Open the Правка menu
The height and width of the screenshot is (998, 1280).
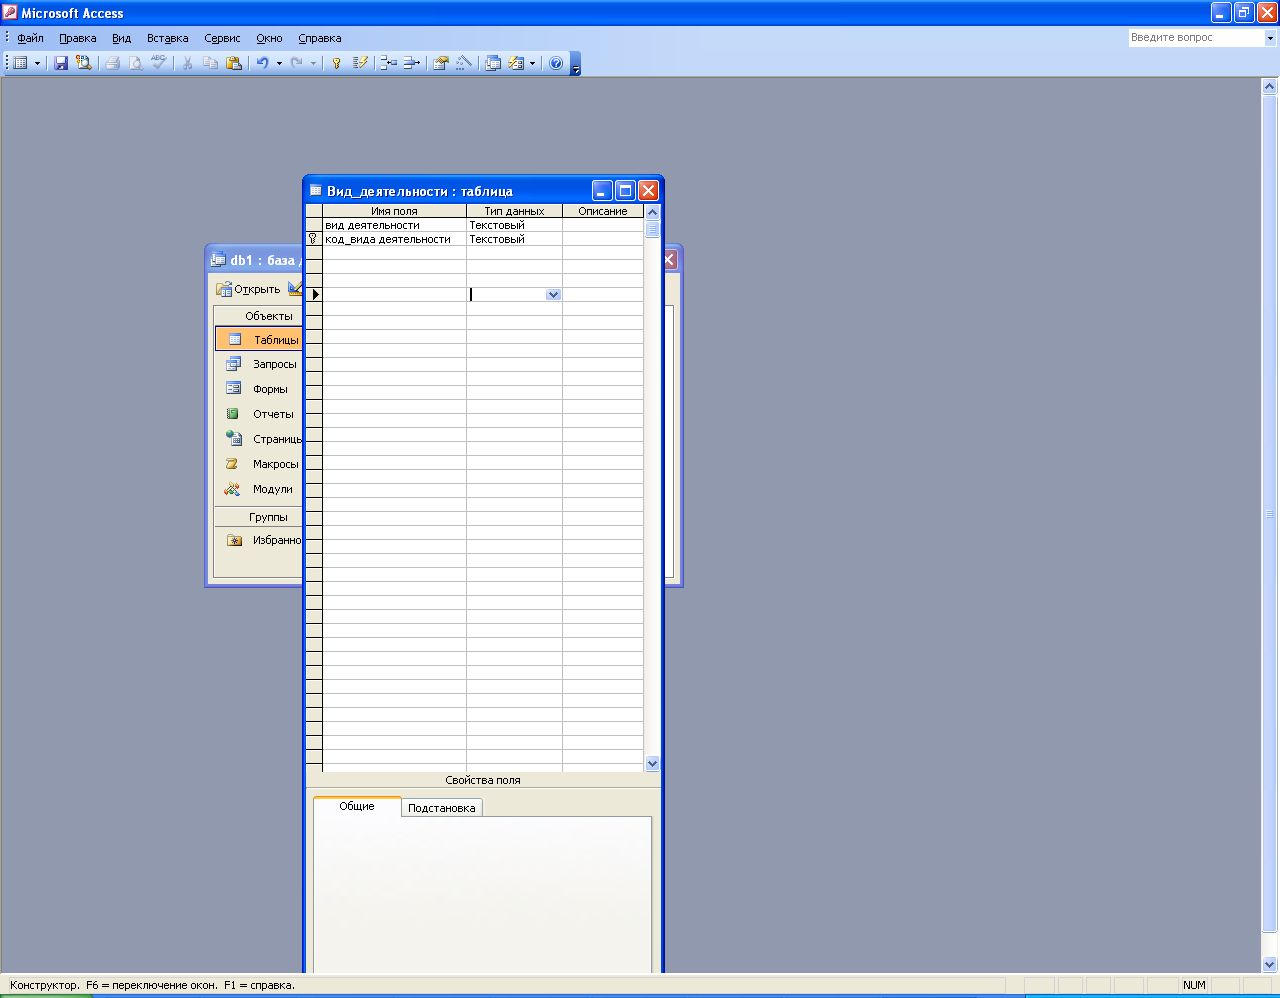tap(77, 38)
